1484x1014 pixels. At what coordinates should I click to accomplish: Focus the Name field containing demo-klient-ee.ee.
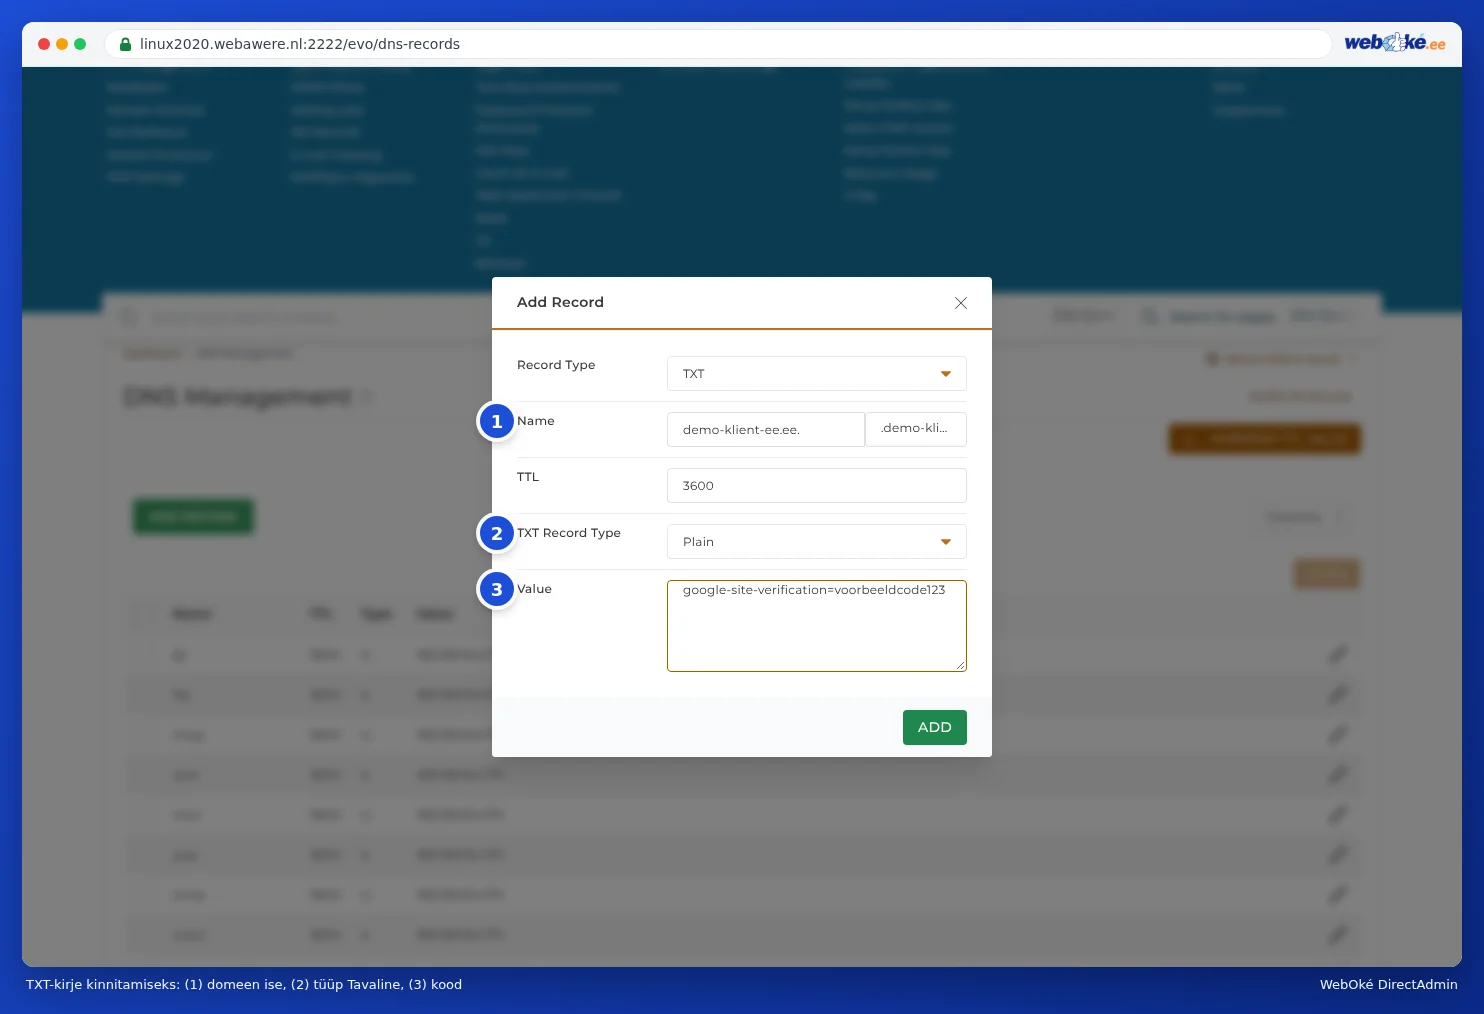(x=765, y=430)
